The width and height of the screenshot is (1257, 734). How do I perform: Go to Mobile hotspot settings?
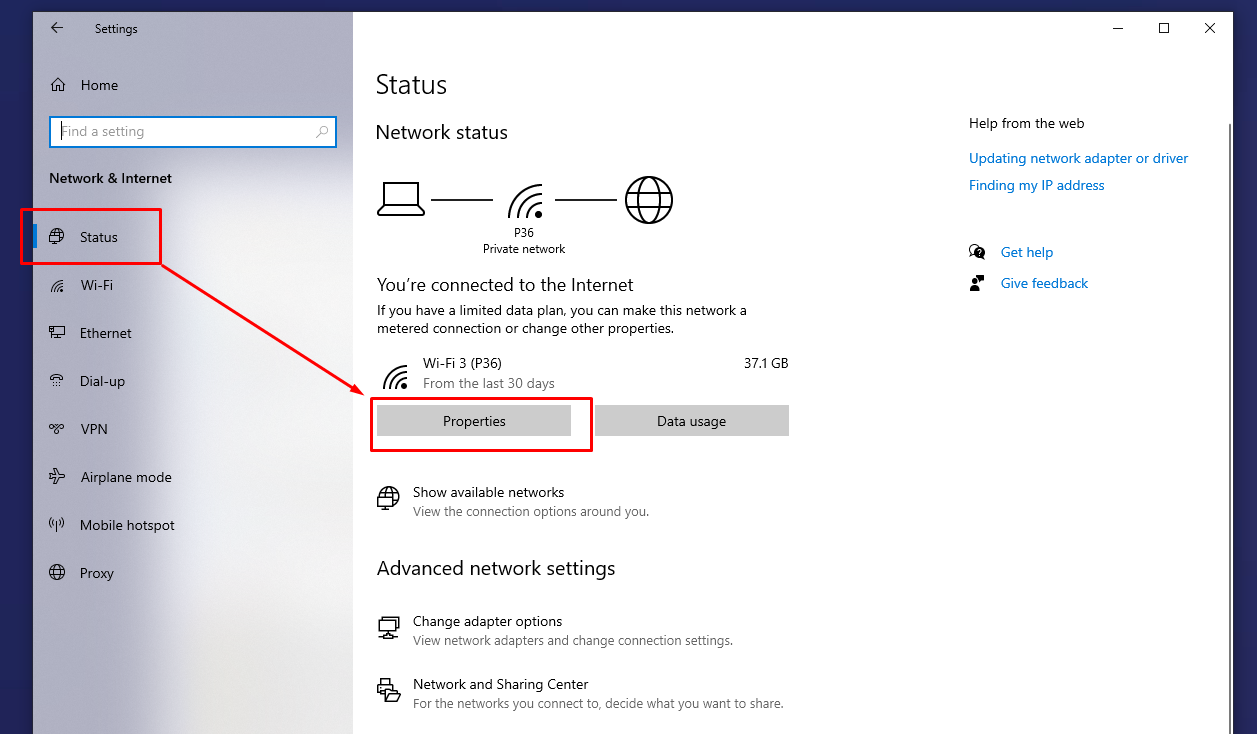[x=127, y=526]
